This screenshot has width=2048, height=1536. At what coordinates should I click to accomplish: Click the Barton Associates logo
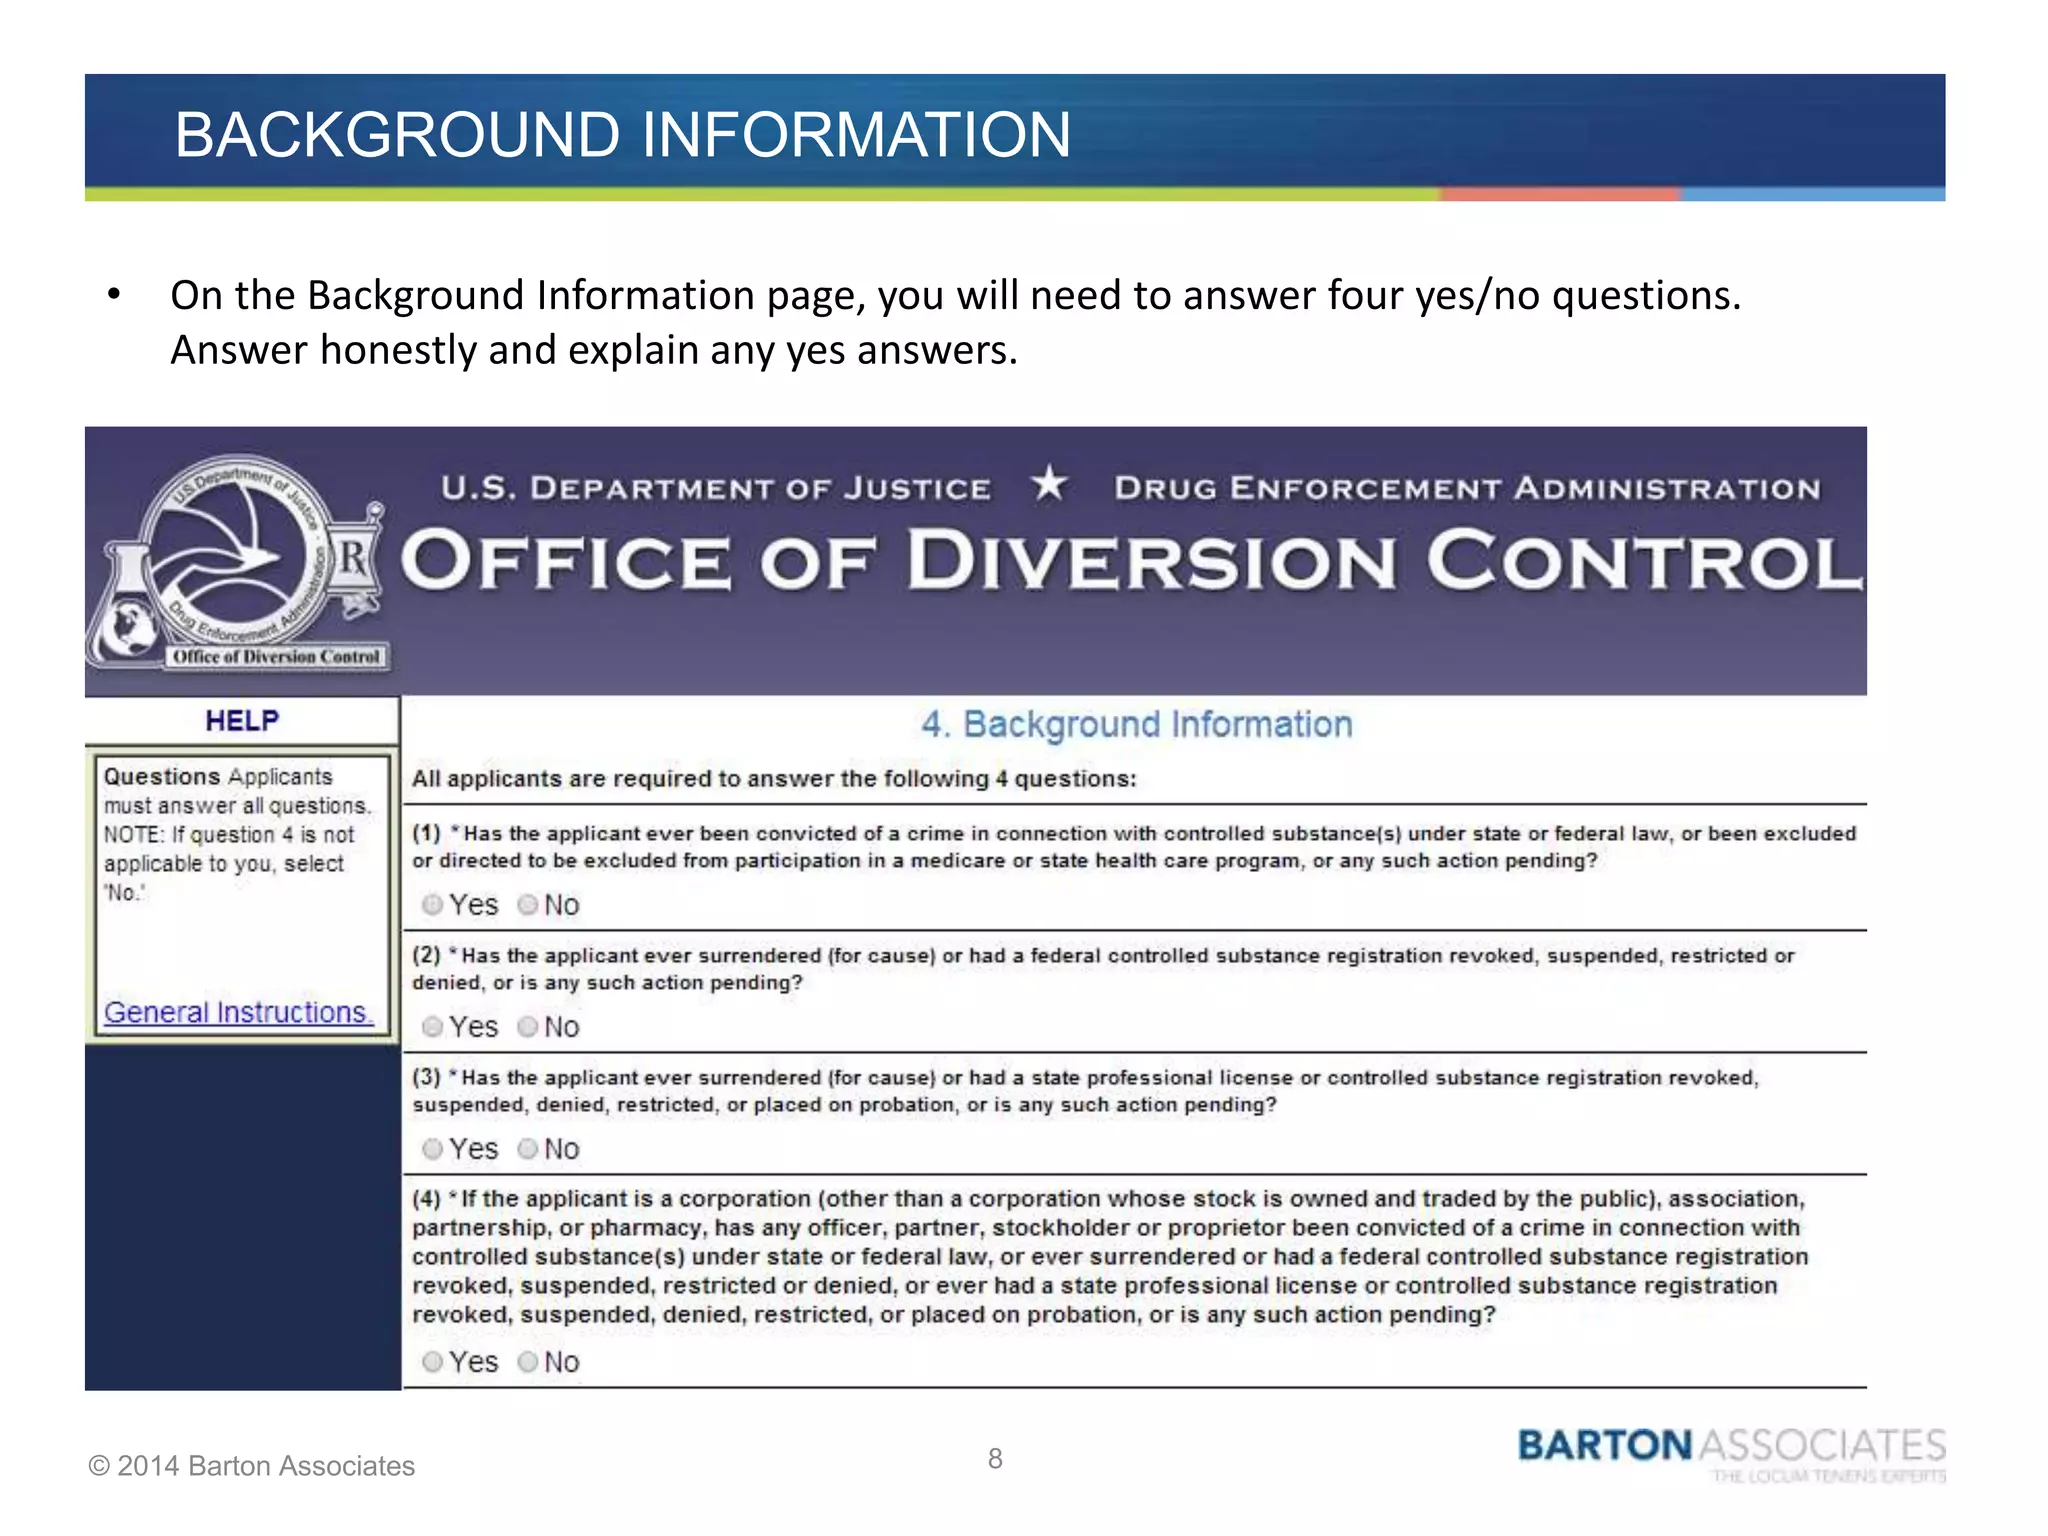click(x=1732, y=1455)
